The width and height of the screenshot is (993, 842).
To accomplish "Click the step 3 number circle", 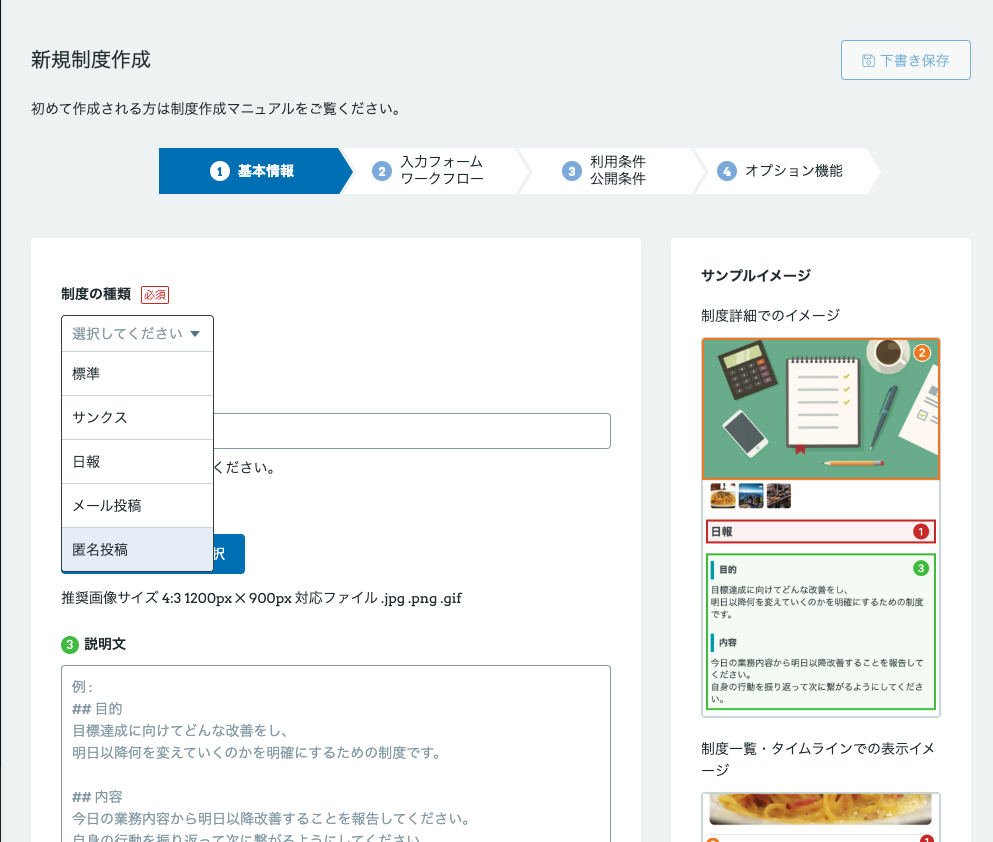I will (x=572, y=171).
